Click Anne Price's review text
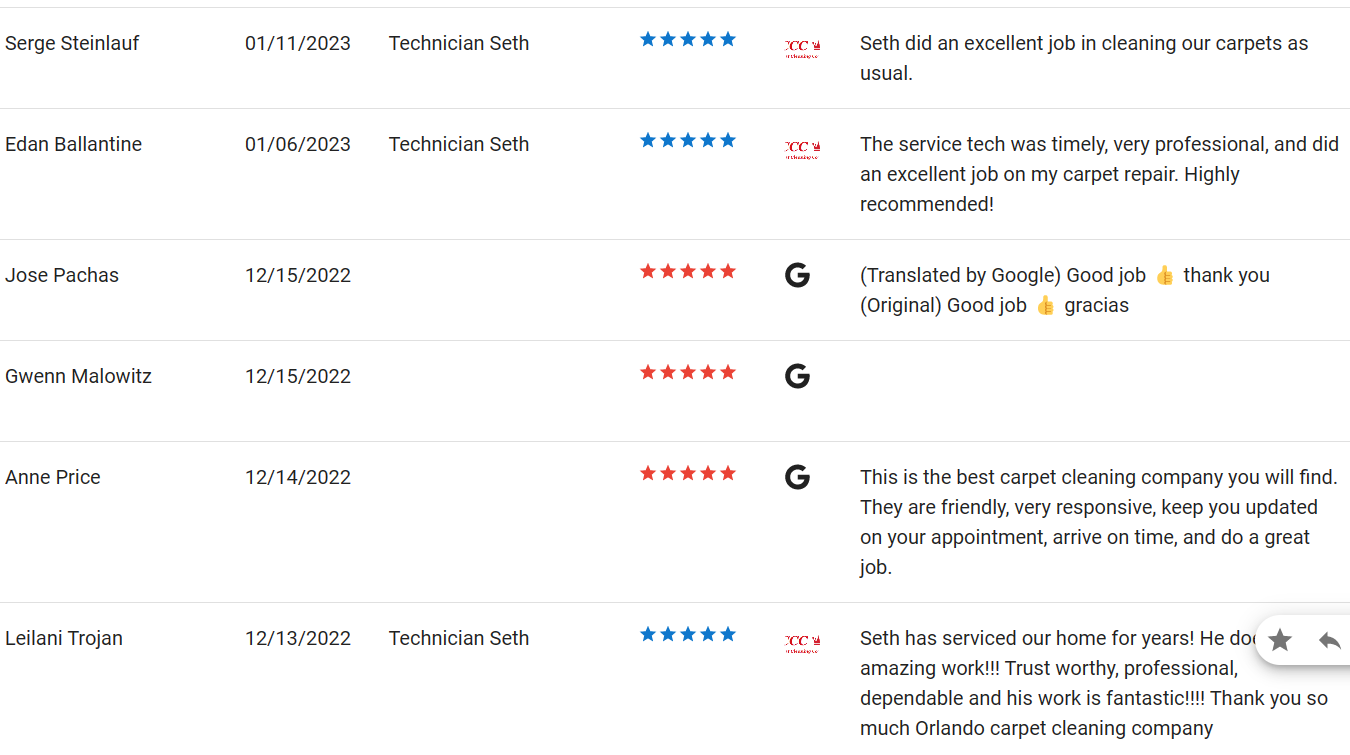Viewport: 1350px width, 755px height. tap(1089, 522)
